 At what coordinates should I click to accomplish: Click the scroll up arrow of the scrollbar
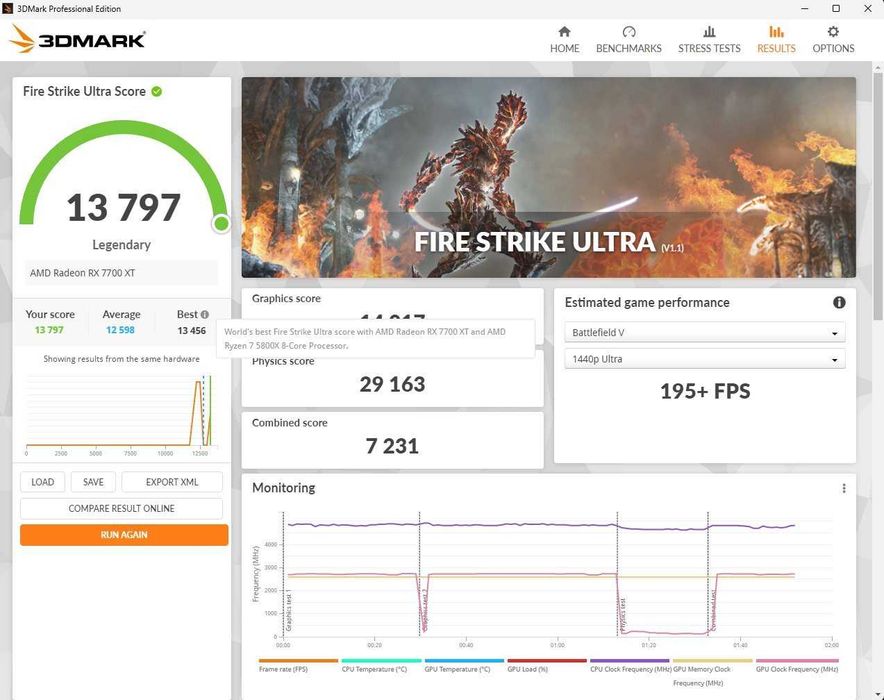click(878, 68)
